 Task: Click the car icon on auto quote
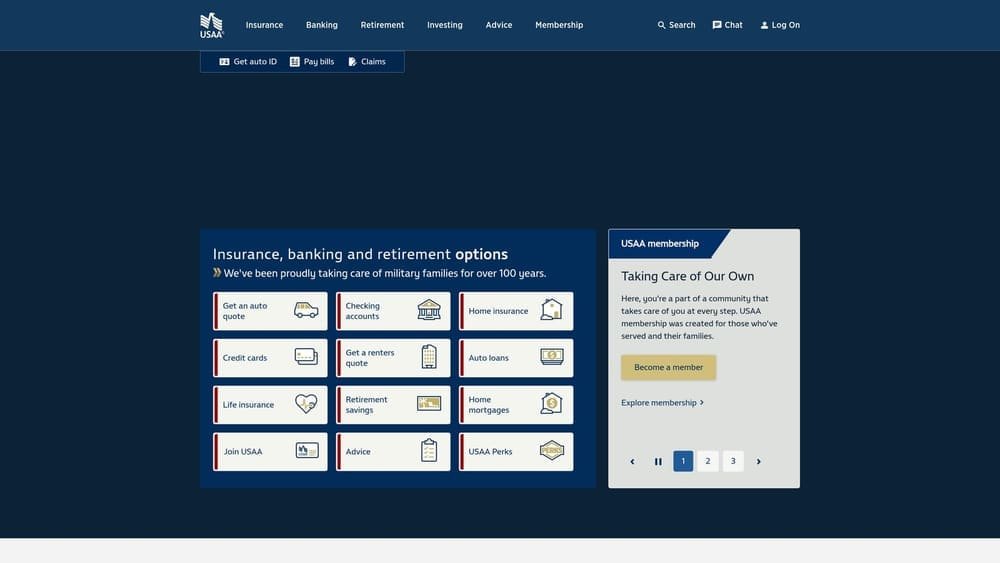306,310
